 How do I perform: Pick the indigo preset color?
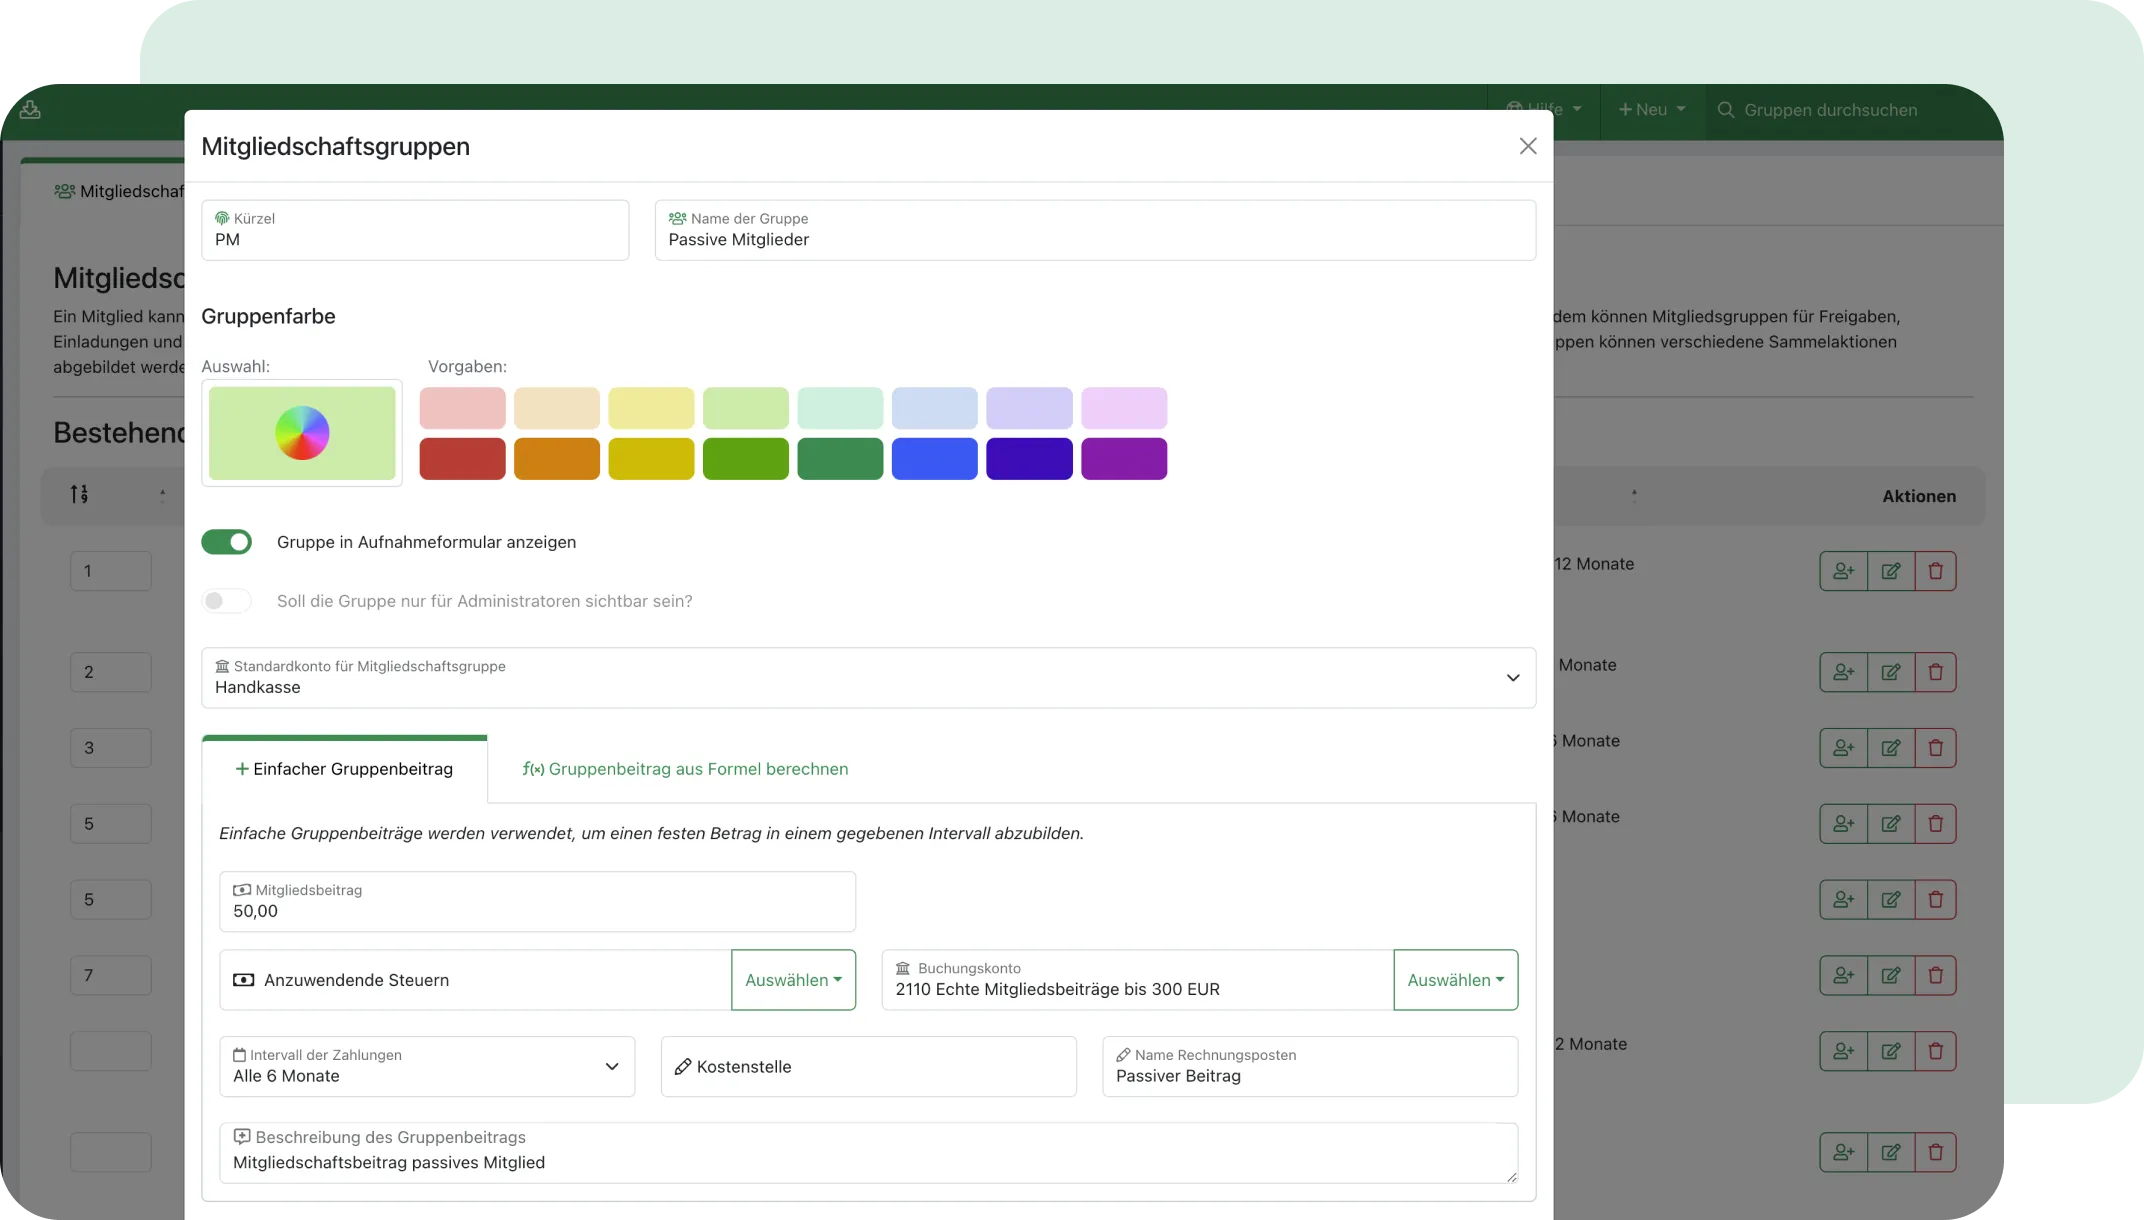(x=1029, y=459)
